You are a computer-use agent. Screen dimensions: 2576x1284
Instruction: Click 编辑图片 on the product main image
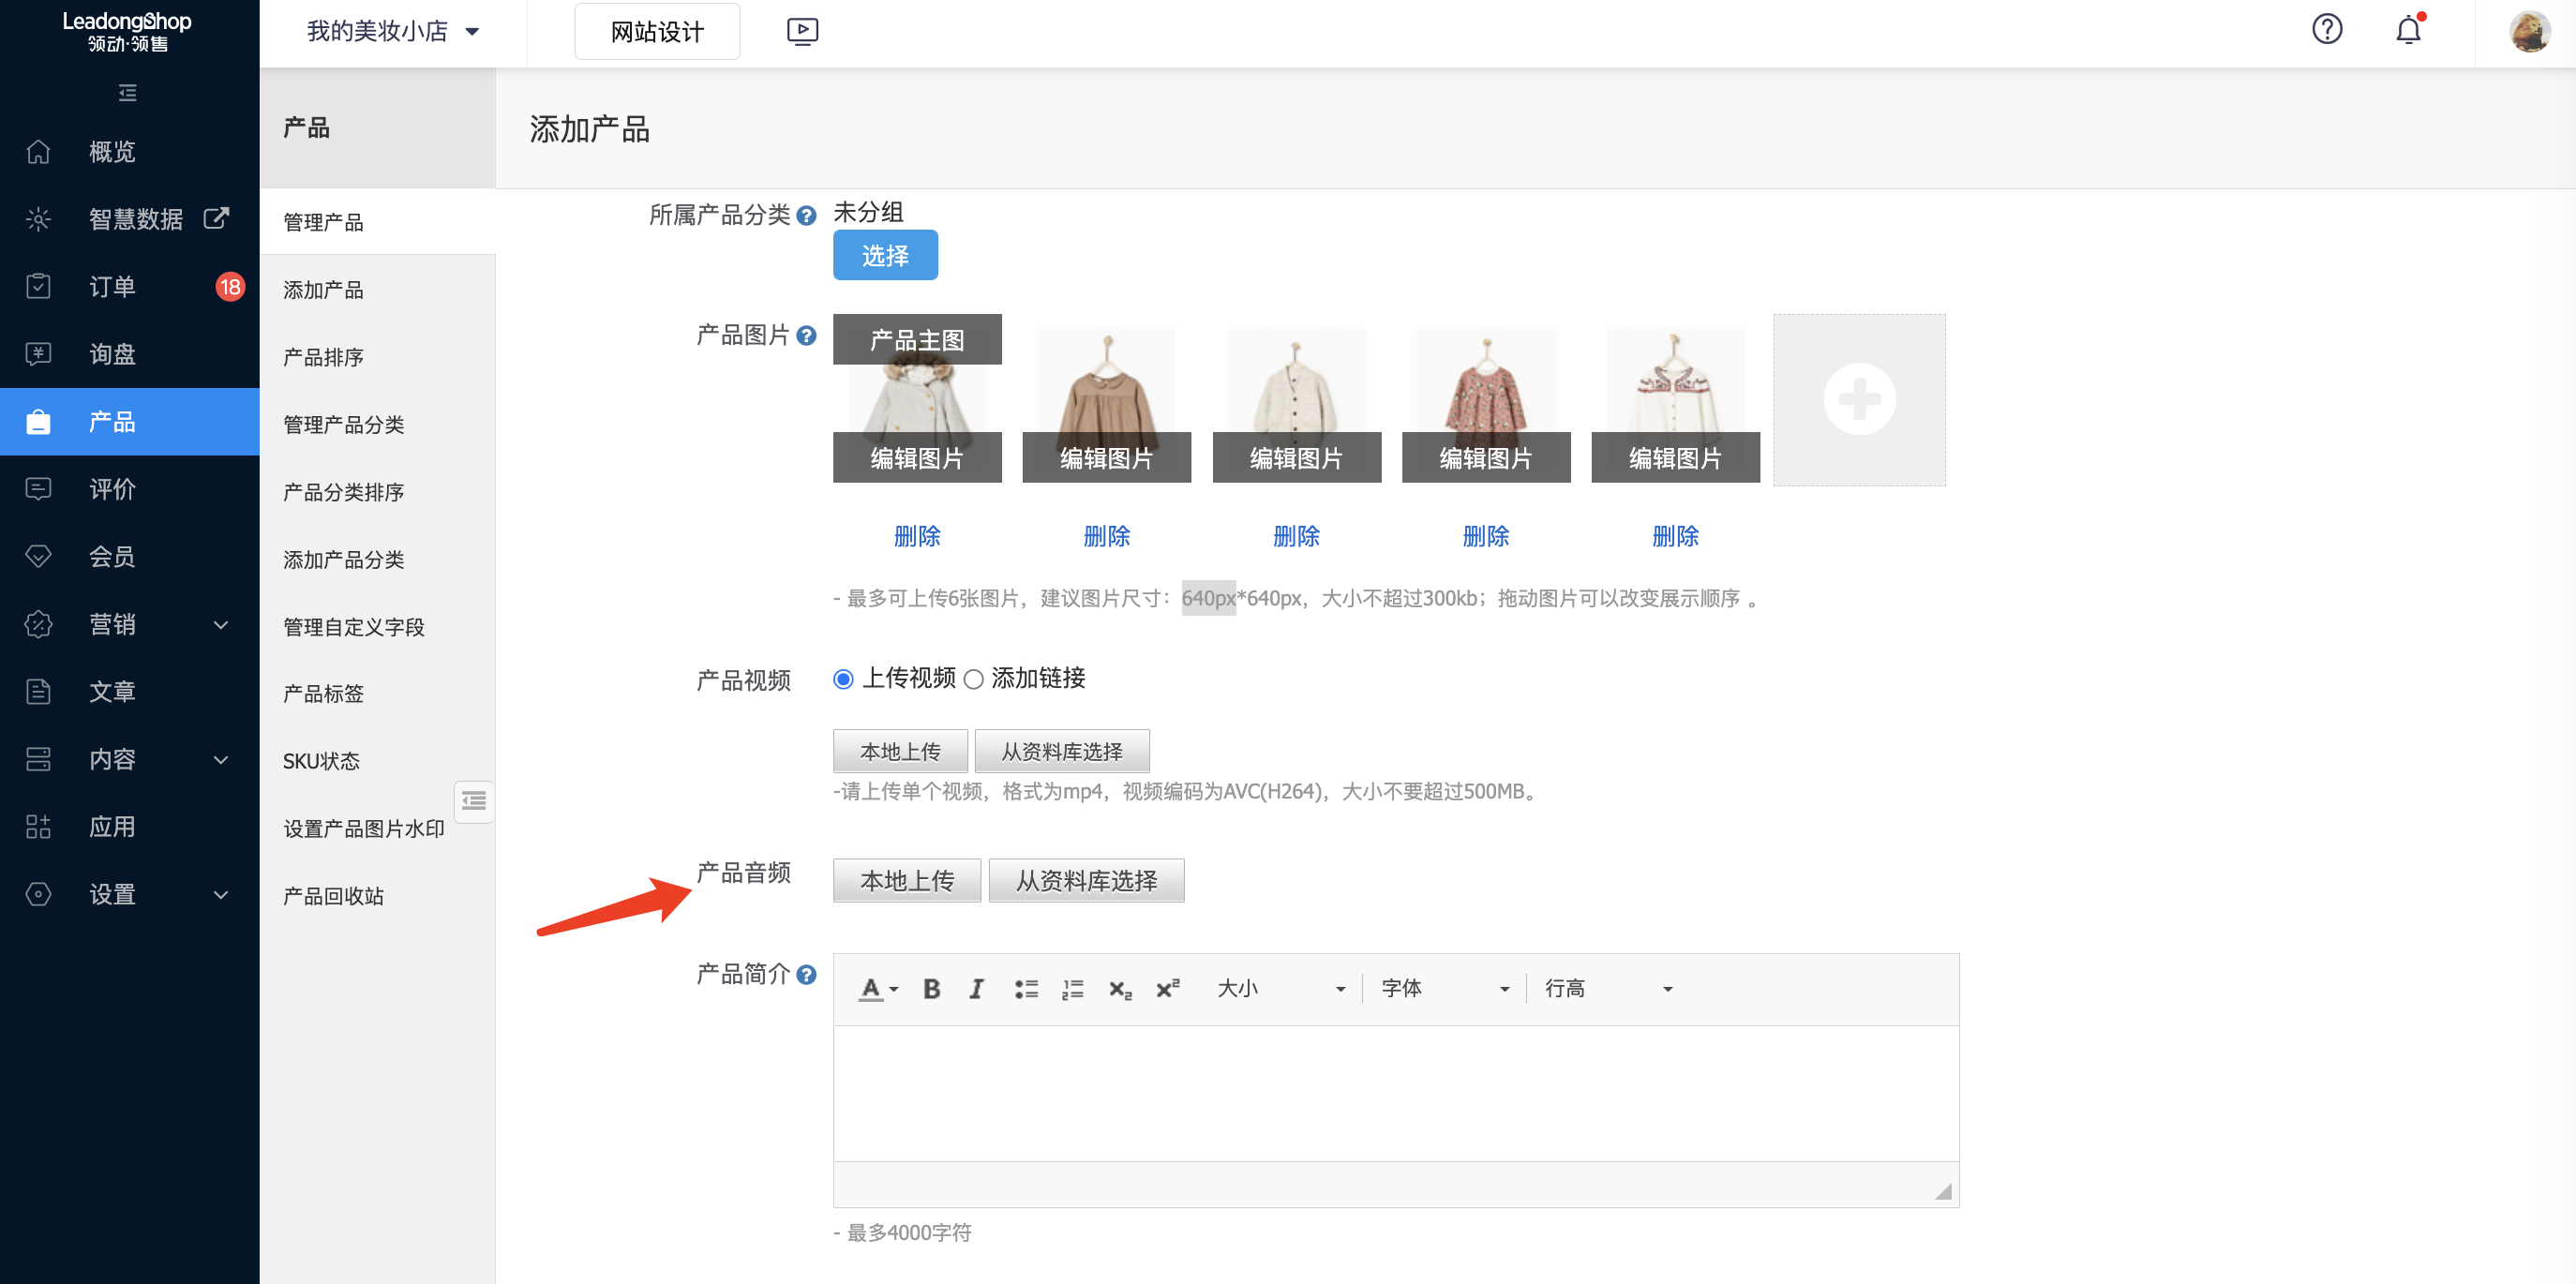(916, 458)
